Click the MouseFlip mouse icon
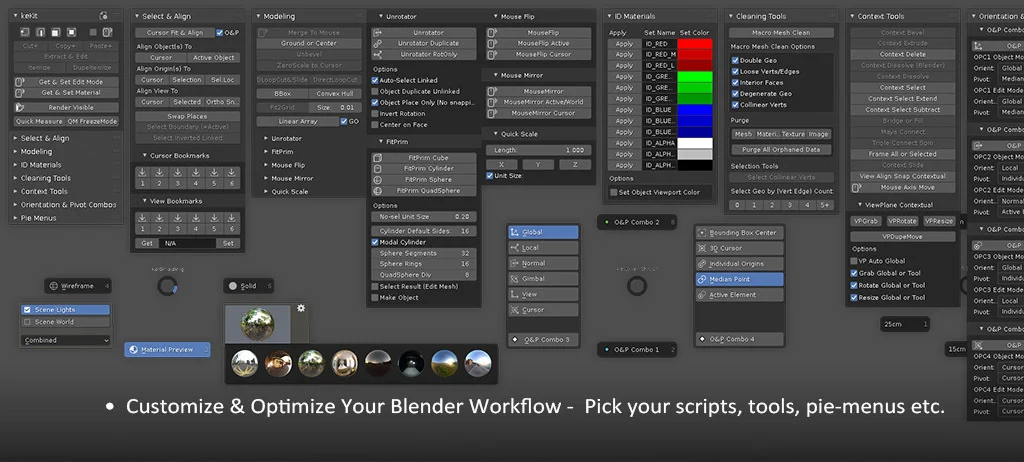The width and height of the screenshot is (1024, 462). [491, 33]
